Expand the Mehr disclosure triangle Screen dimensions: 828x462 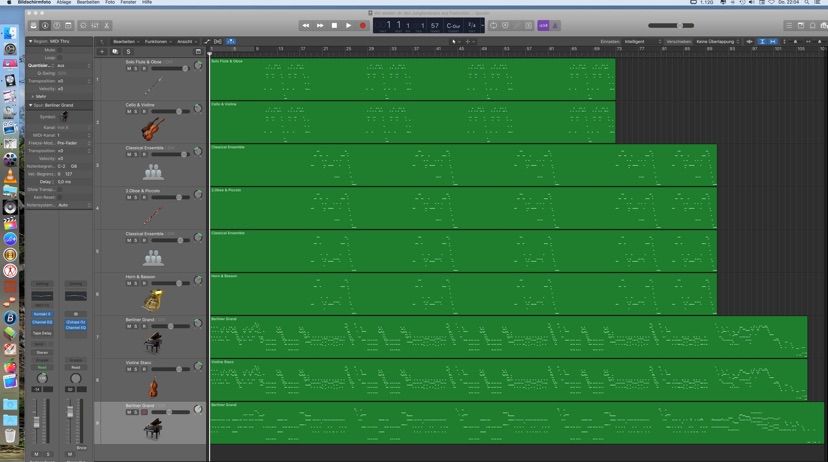[x=32, y=97]
